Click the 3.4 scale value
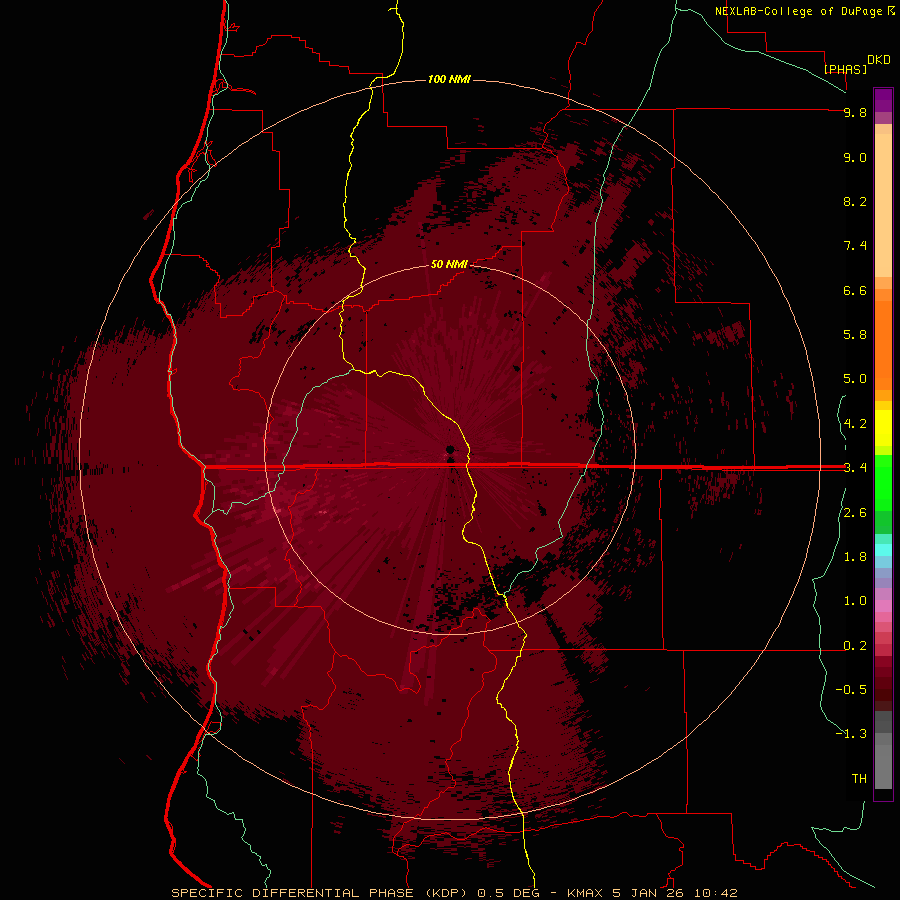The width and height of the screenshot is (900, 900). [x=855, y=468]
